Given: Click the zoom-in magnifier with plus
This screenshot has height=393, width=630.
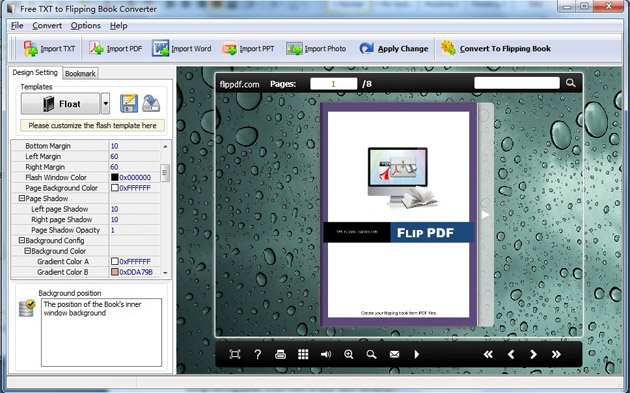Looking at the screenshot, I should click(349, 354).
